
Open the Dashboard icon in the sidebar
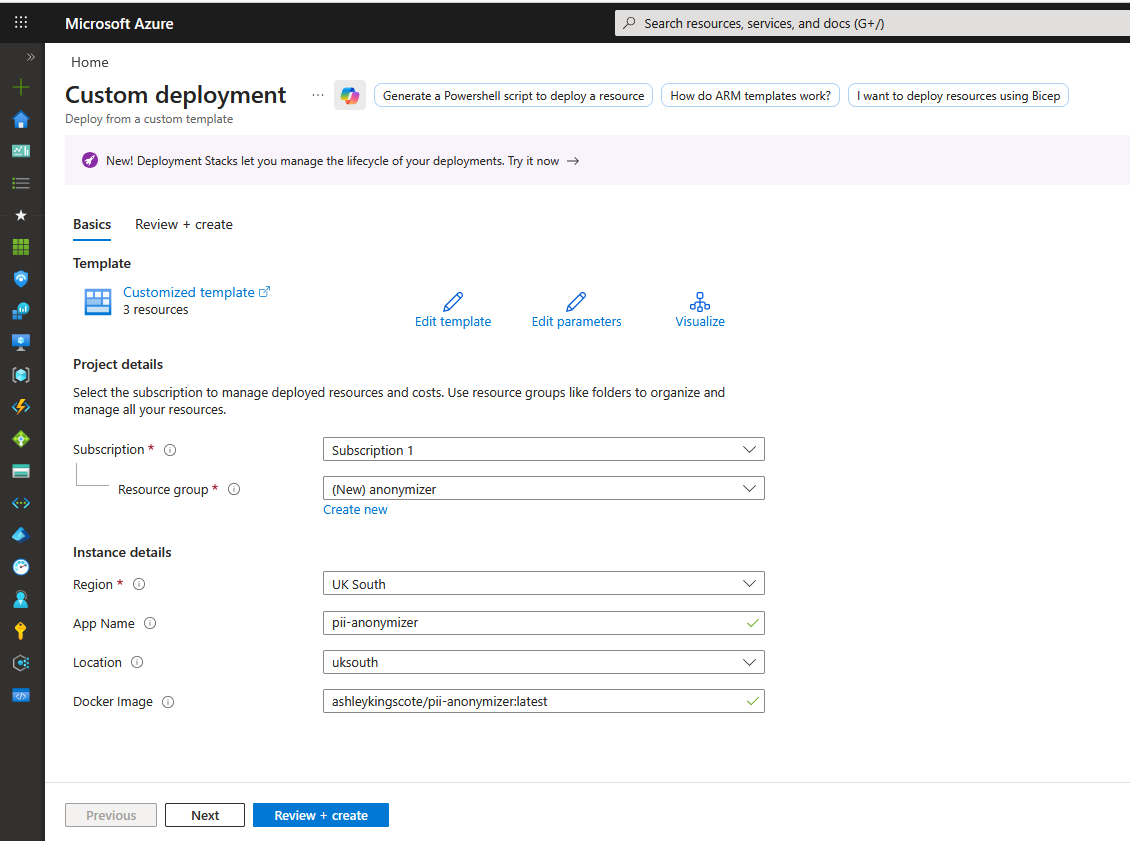[x=21, y=151]
